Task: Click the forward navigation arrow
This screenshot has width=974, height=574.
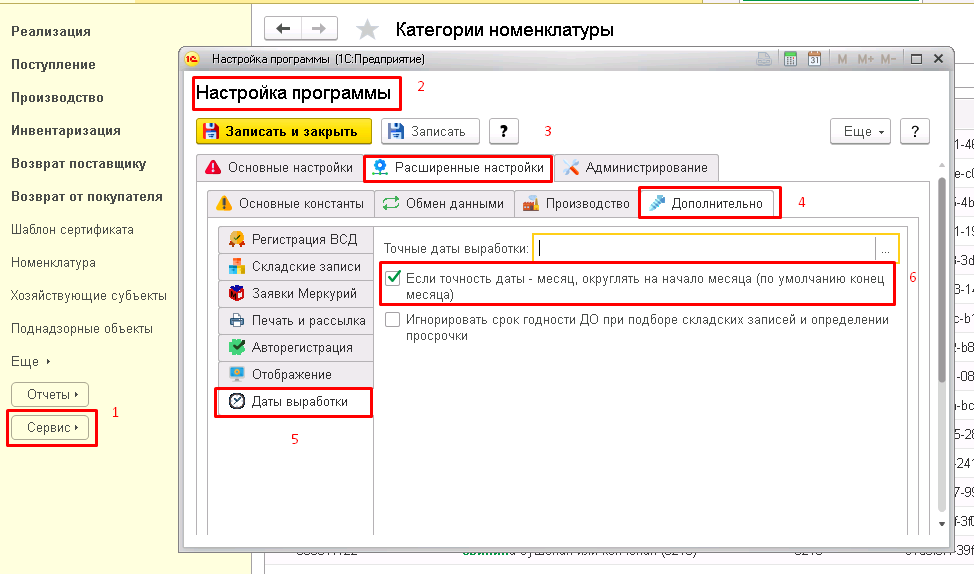Action: (x=319, y=29)
